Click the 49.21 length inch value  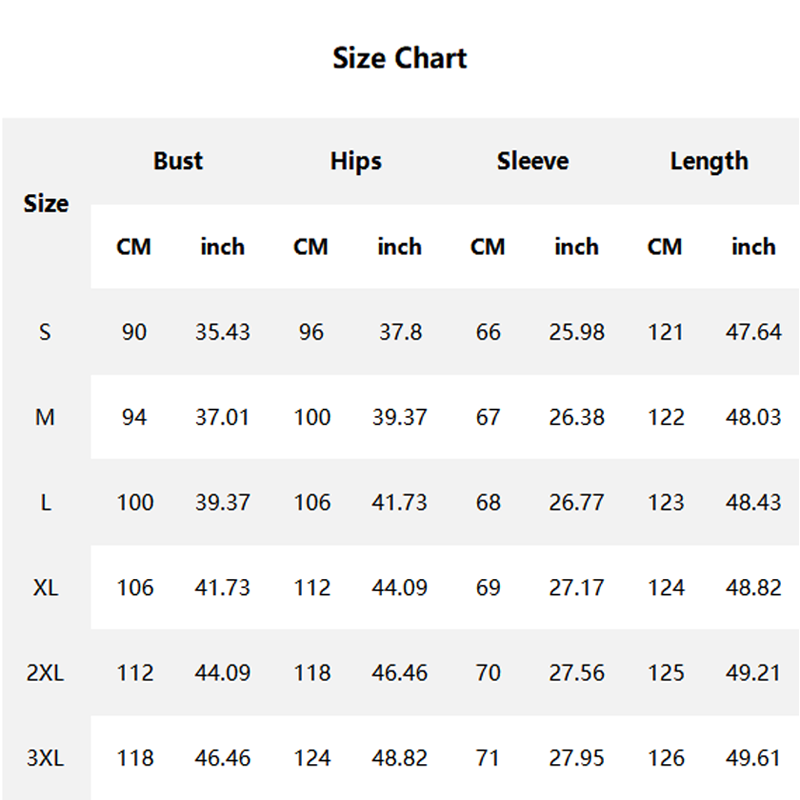[x=753, y=673]
